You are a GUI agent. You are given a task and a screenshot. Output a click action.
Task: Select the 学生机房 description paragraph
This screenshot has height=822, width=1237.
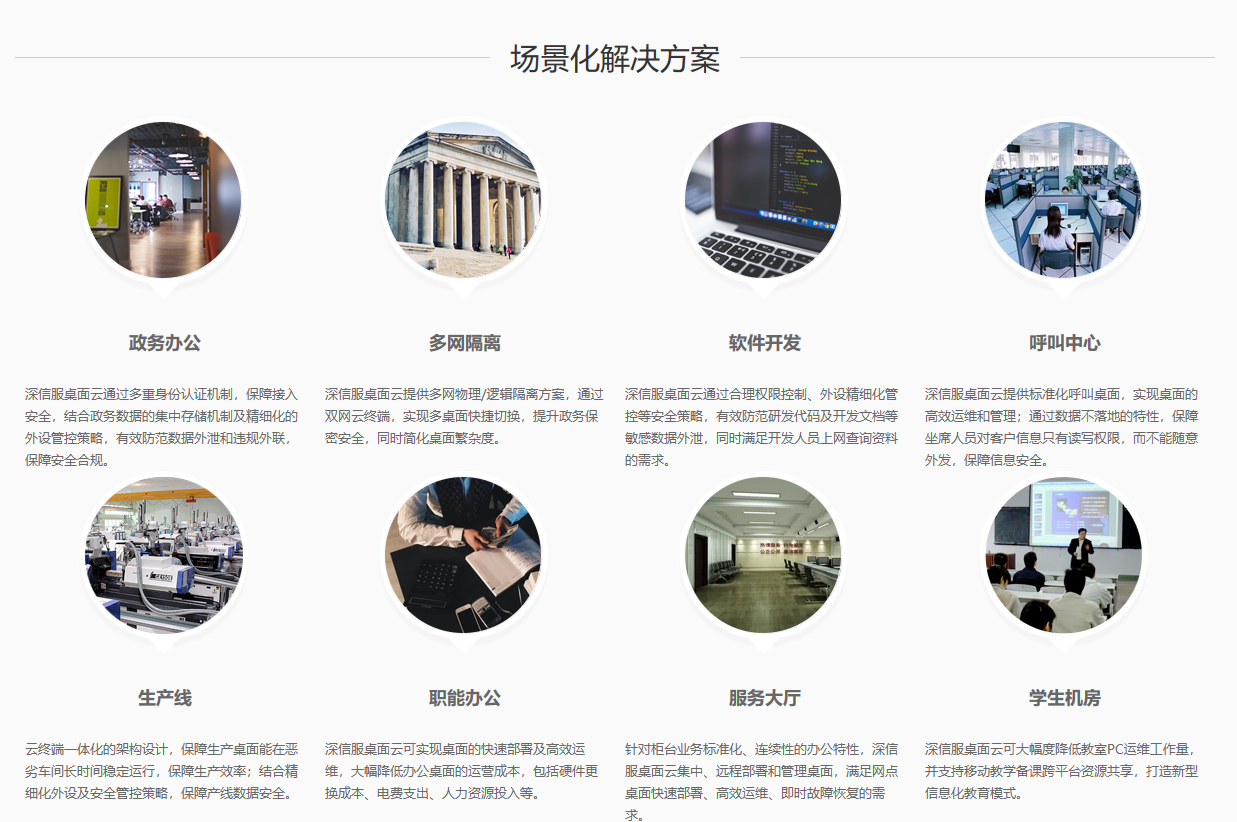coord(1062,770)
